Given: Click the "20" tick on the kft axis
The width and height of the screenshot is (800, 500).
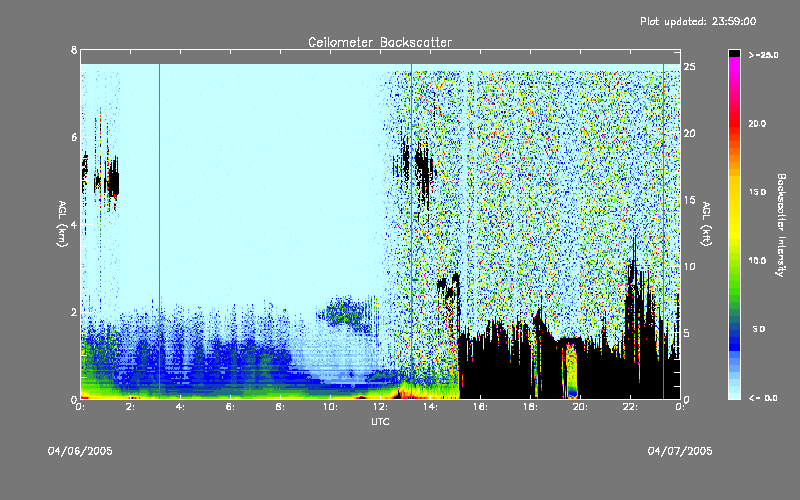Looking at the screenshot, I should point(689,133).
